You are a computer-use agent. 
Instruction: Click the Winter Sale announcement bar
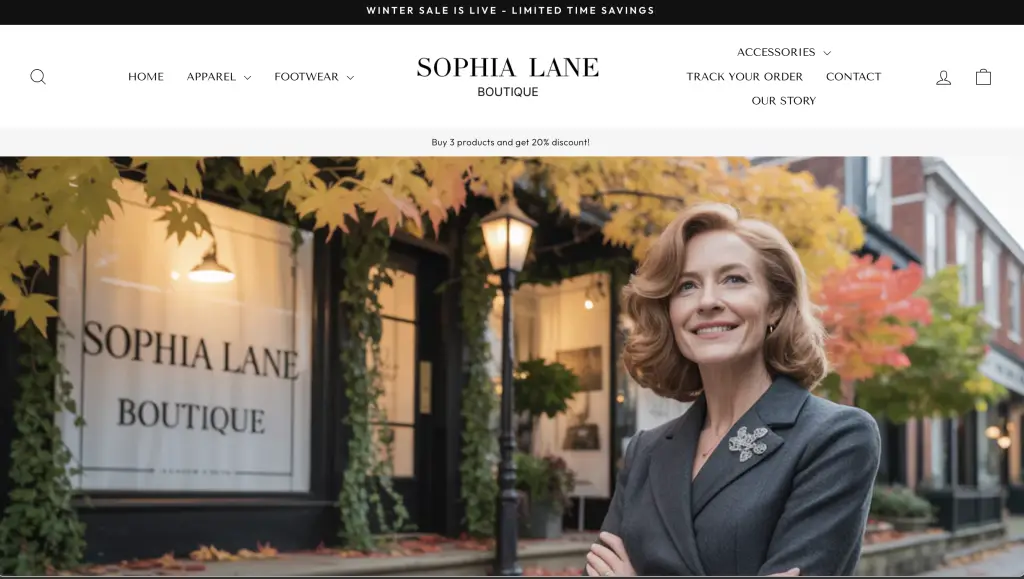pos(511,10)
